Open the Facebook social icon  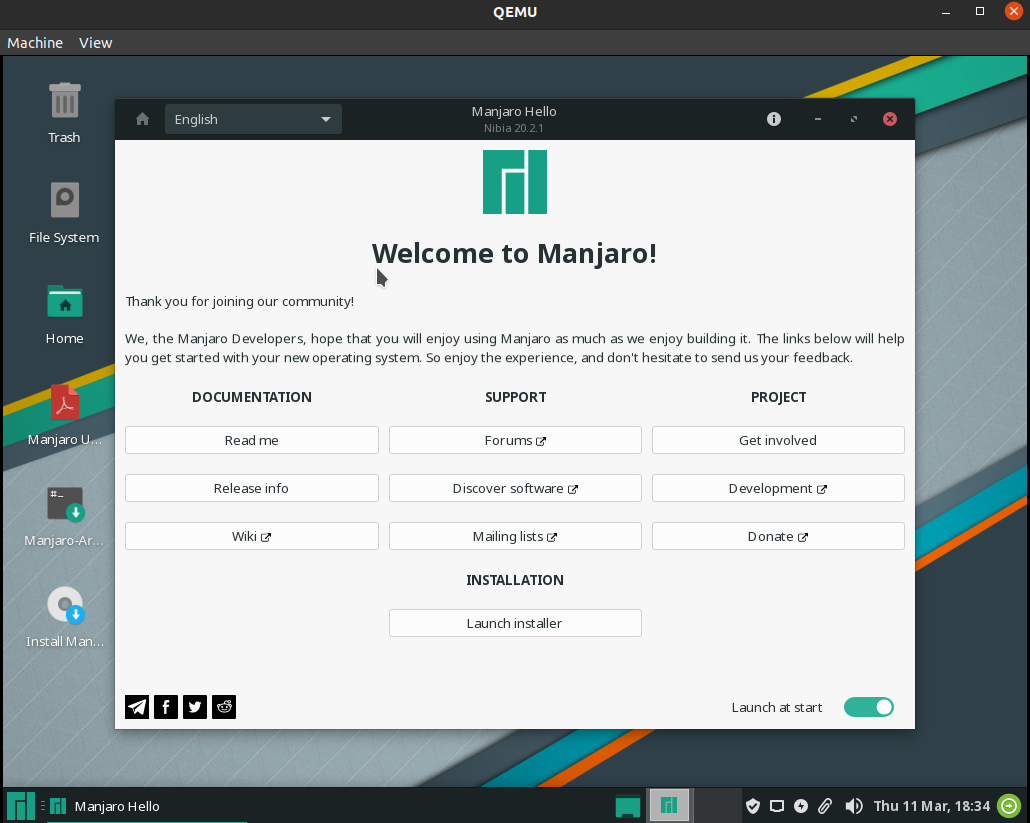point(165,707)
